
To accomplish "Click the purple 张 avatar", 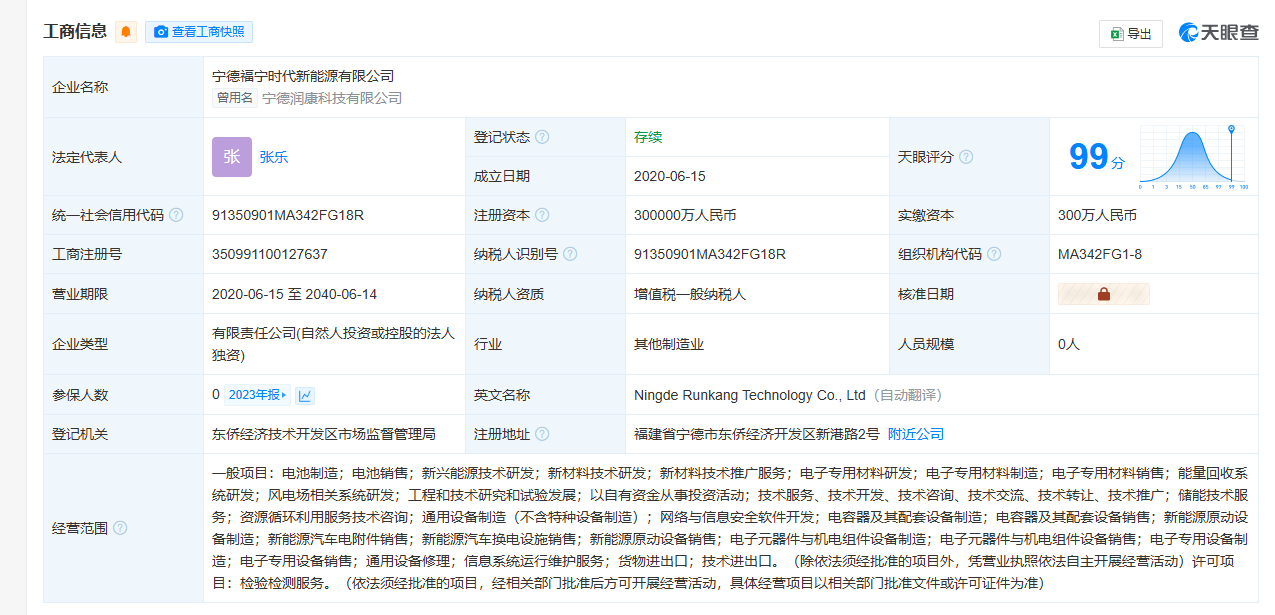I will [231, 157].
